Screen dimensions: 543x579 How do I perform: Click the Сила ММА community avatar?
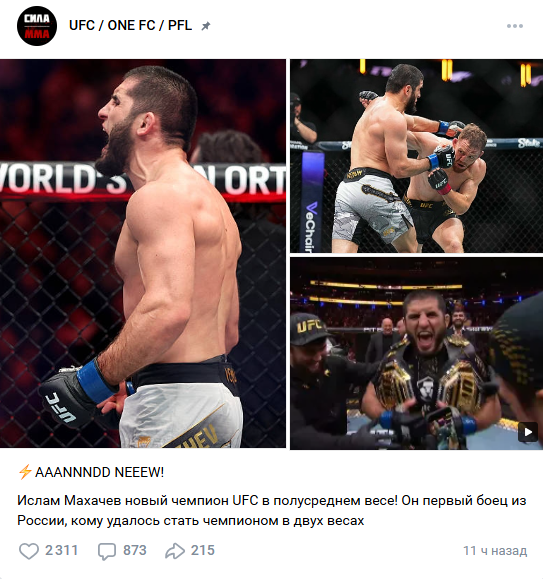pyautogui.click(x=37, y=26)
